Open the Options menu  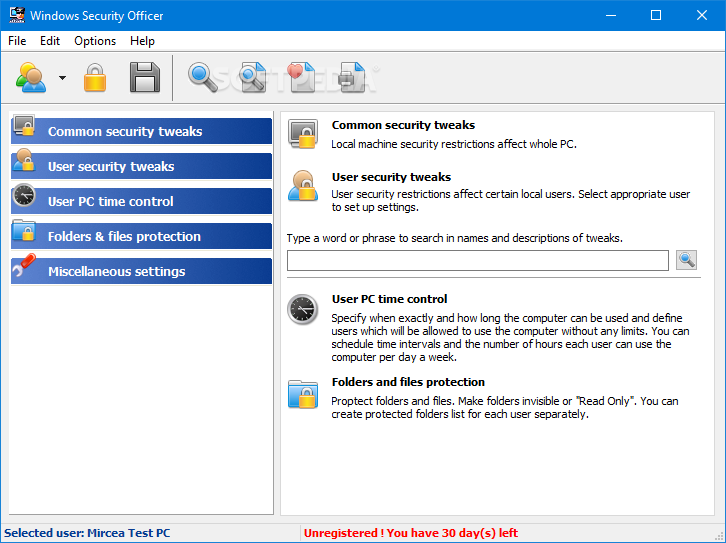click(x=95, y=41)
